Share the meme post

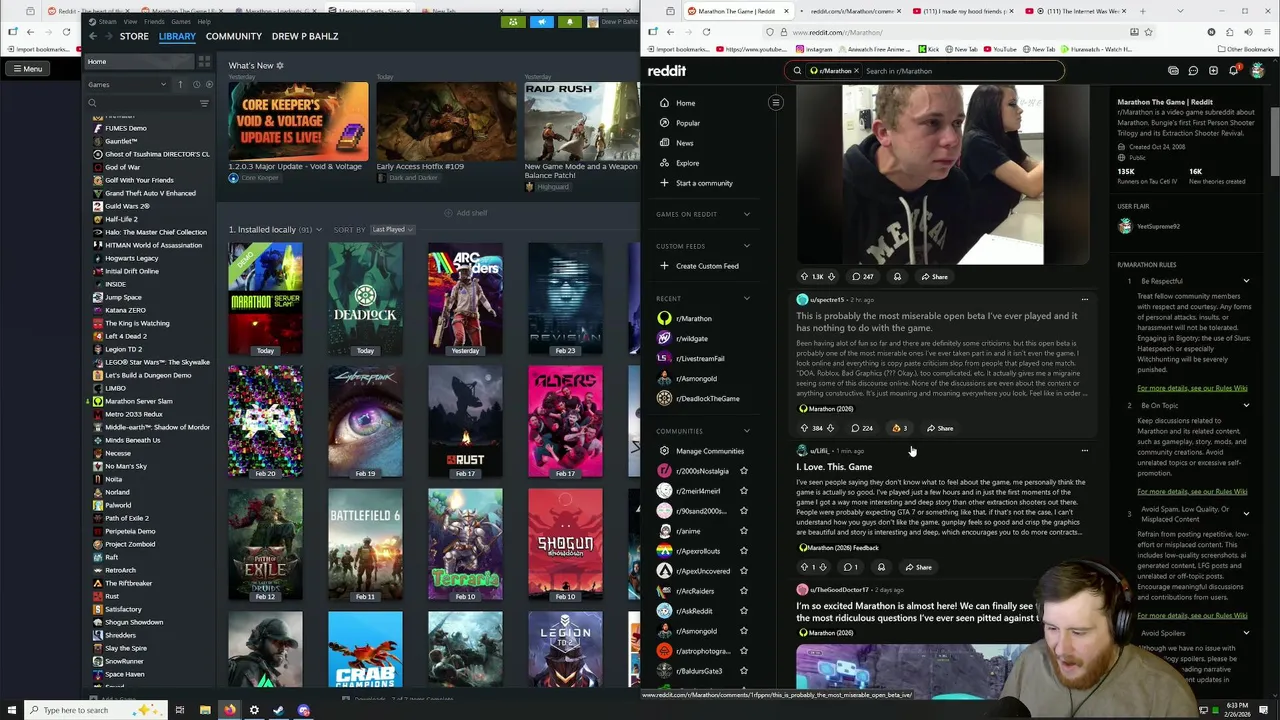[934, 276]
